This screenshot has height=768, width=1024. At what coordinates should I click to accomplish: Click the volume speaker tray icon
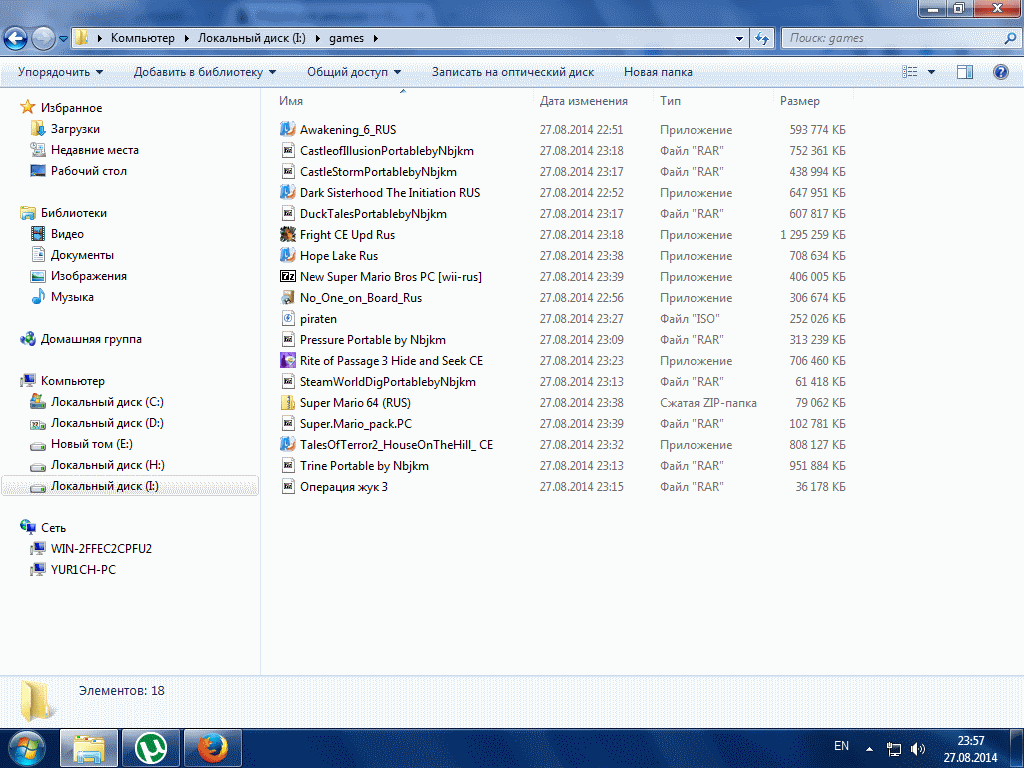(x=918, y=749)
